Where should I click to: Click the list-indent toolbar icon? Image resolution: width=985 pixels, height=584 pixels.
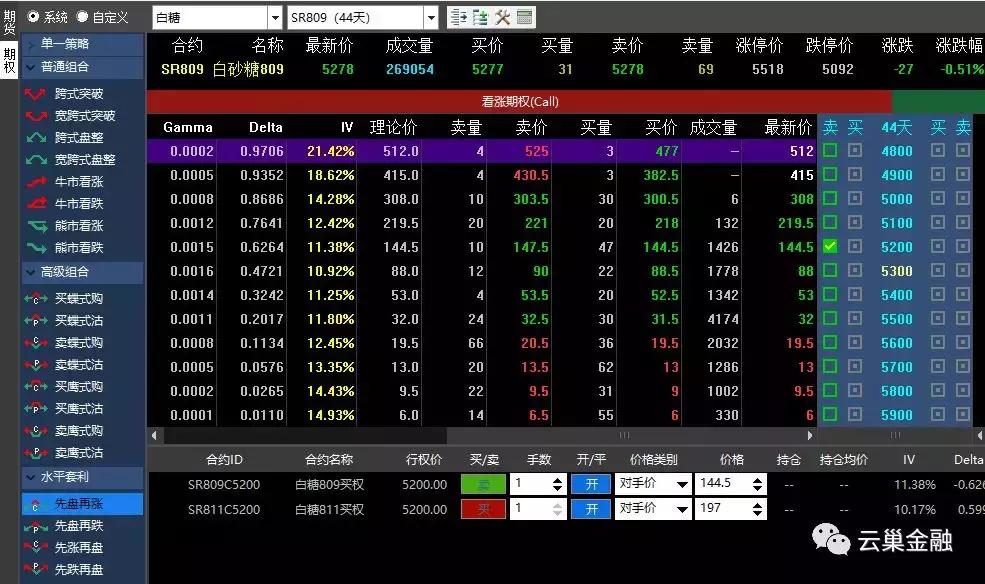(x=459, y=17)
